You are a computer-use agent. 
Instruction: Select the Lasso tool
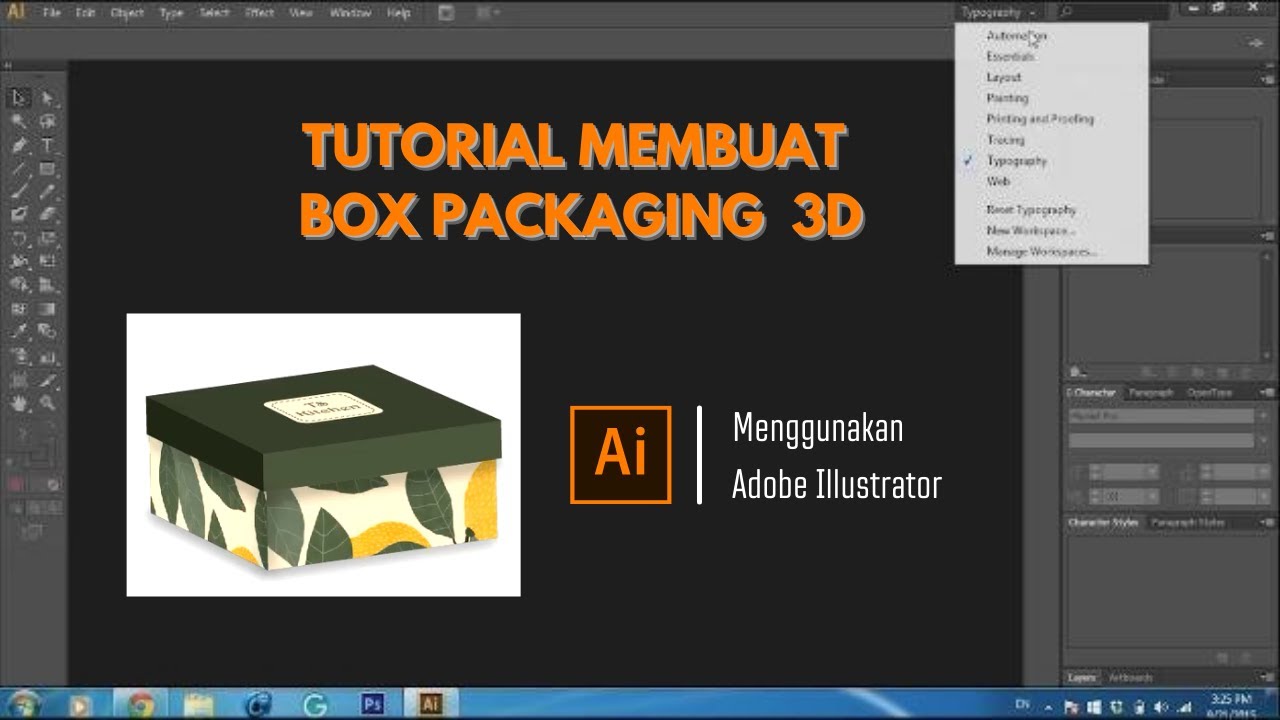47,121
